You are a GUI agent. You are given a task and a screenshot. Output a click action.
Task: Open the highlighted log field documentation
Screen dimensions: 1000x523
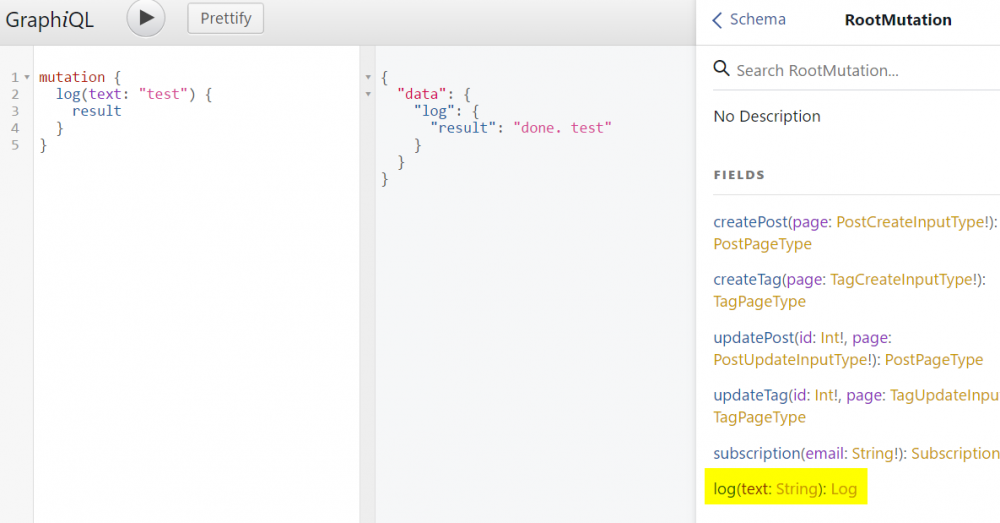724,490
